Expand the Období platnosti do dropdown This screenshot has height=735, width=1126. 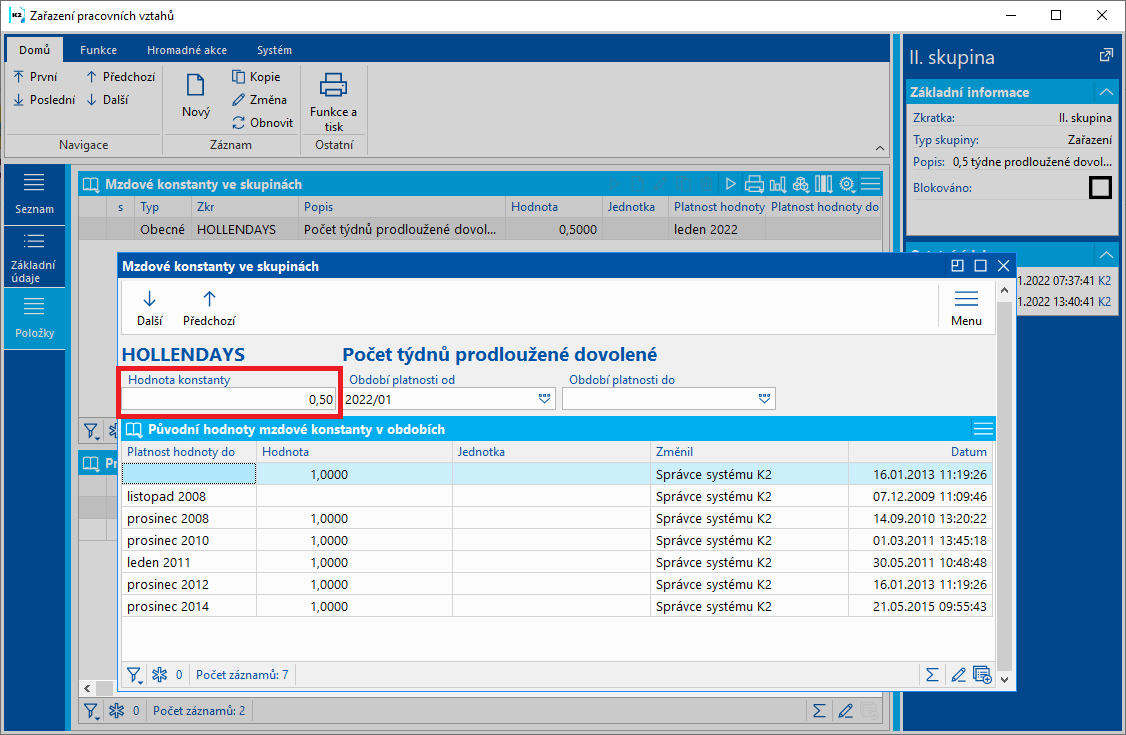coord(764,399)
